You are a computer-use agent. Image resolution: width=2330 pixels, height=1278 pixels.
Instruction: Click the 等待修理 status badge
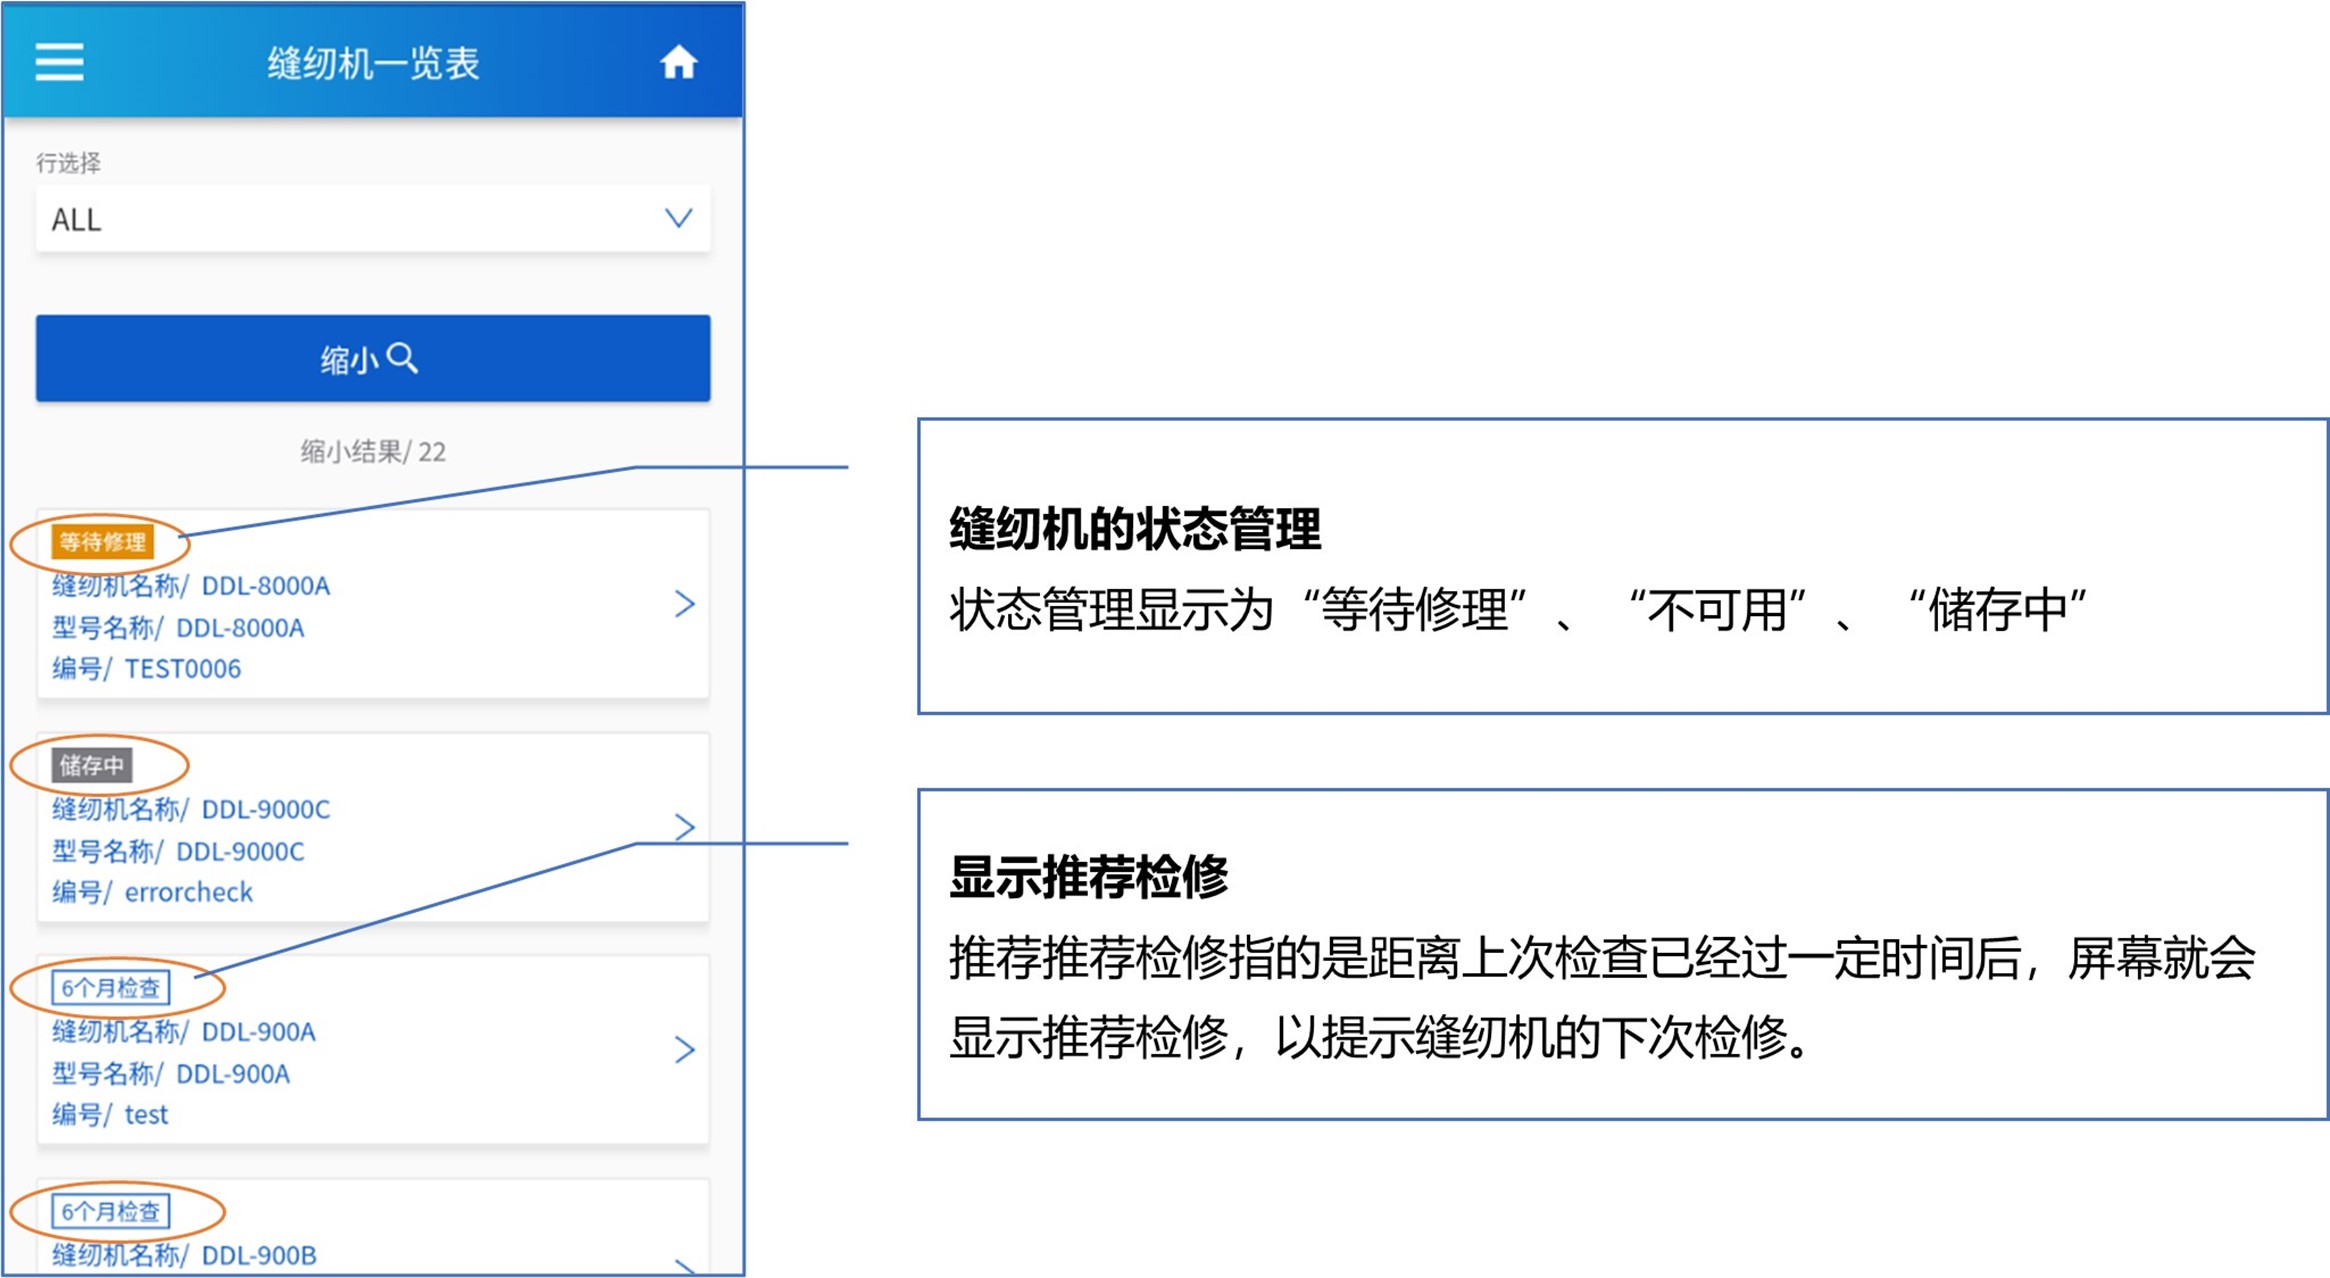pyautogui.click(x=102, y=542)
